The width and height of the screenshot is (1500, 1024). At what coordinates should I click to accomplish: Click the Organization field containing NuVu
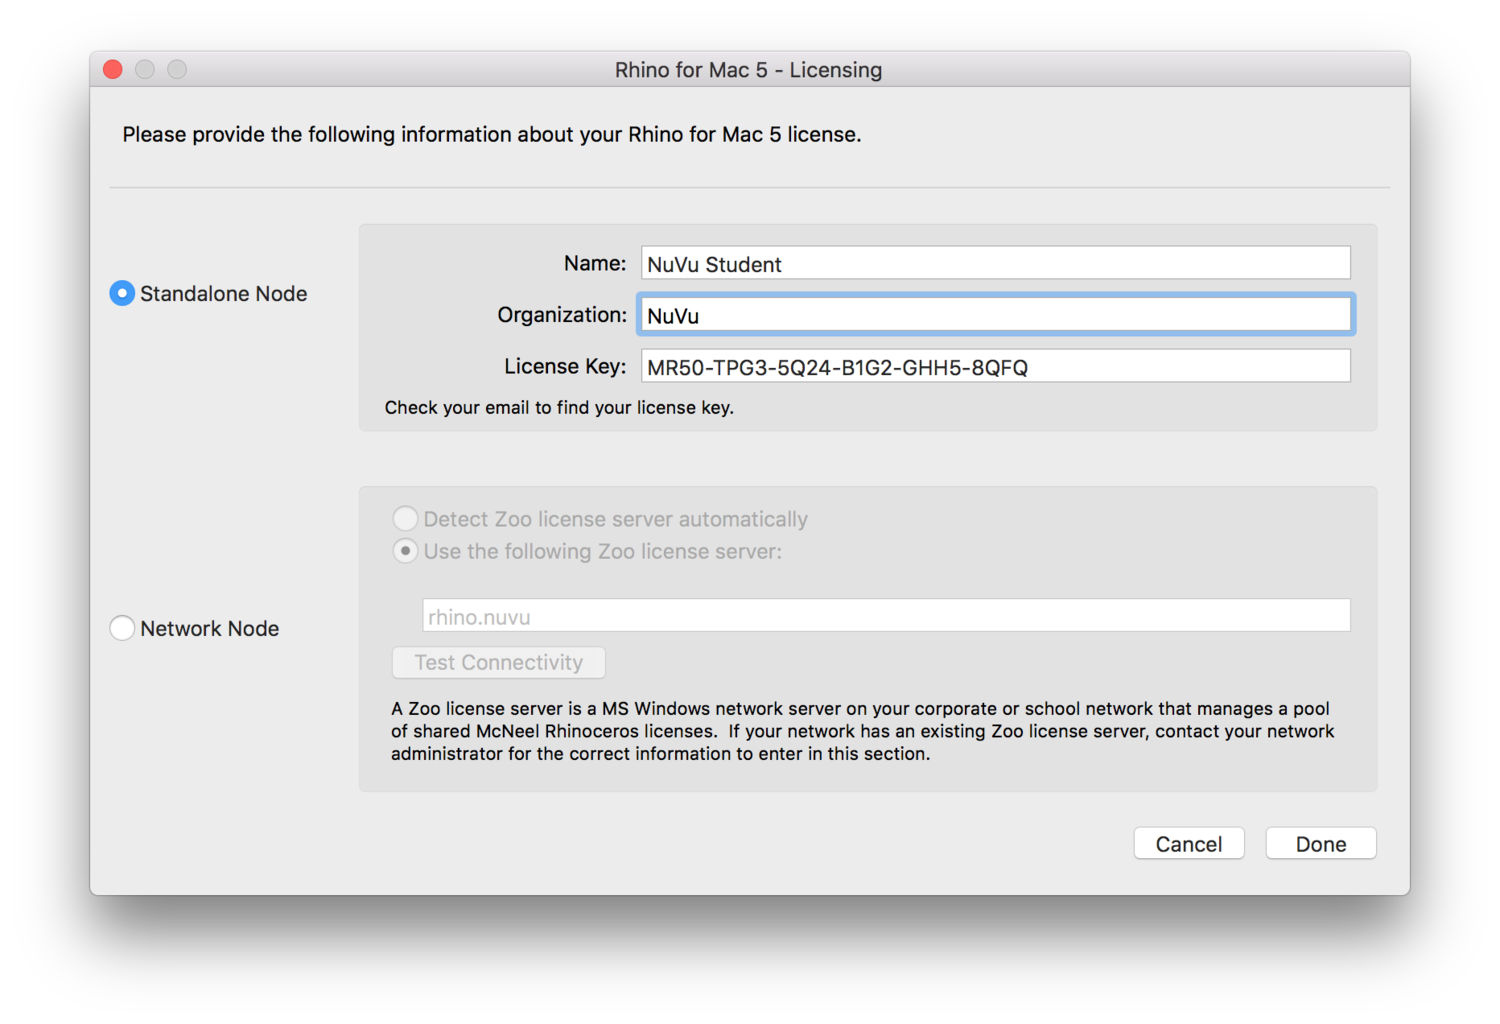(x=995, y=314)
